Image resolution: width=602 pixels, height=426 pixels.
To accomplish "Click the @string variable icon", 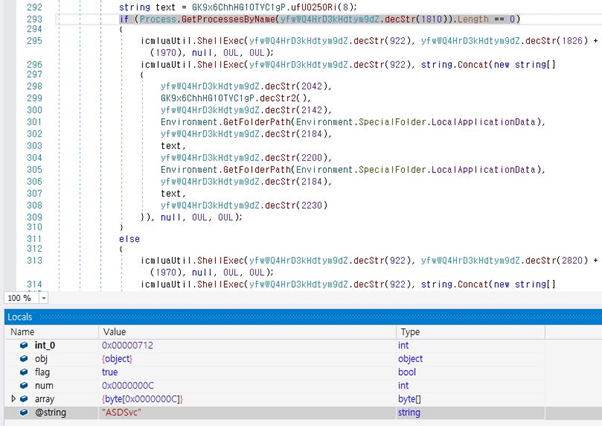I will (23, 412).
